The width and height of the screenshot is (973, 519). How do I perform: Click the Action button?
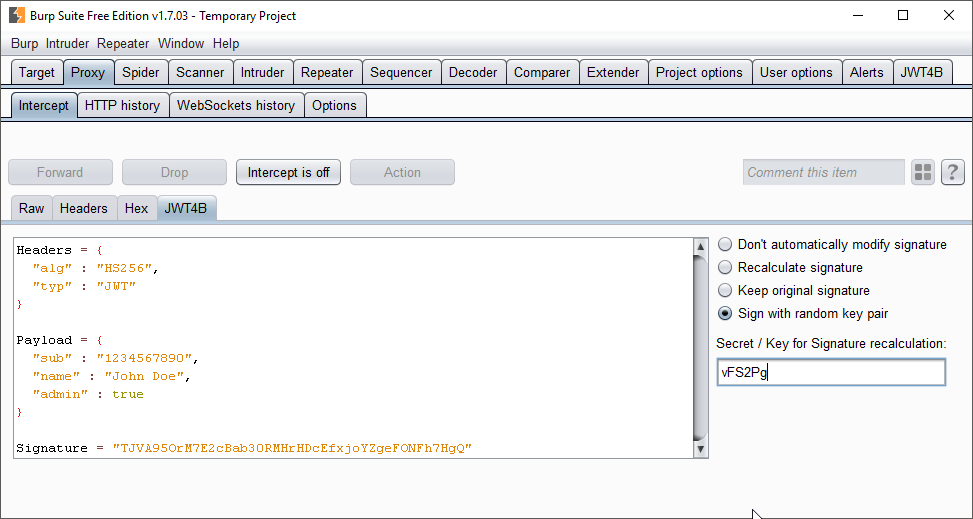[402, 172]
